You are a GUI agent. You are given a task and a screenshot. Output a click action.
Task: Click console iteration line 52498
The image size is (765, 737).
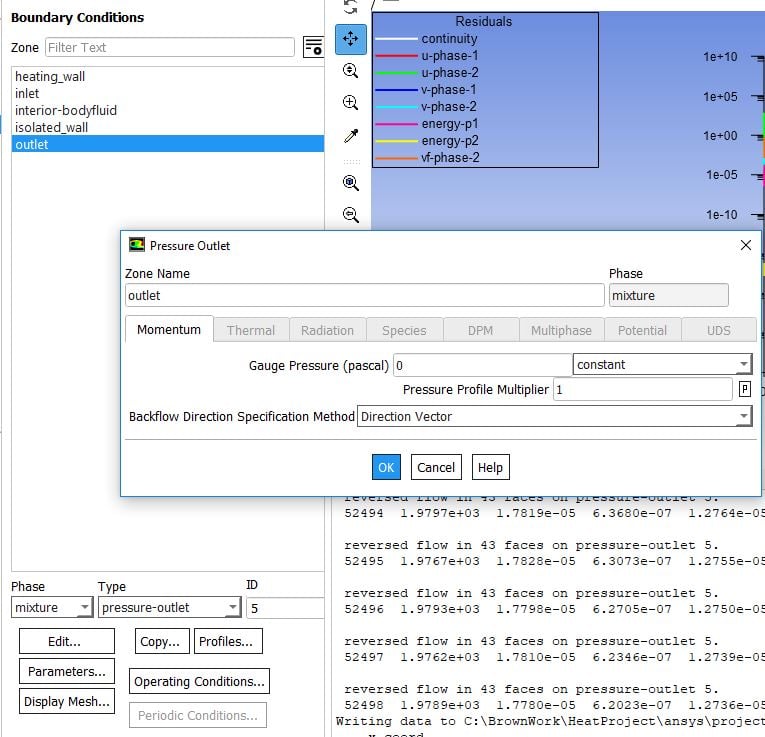coord(554,705)
